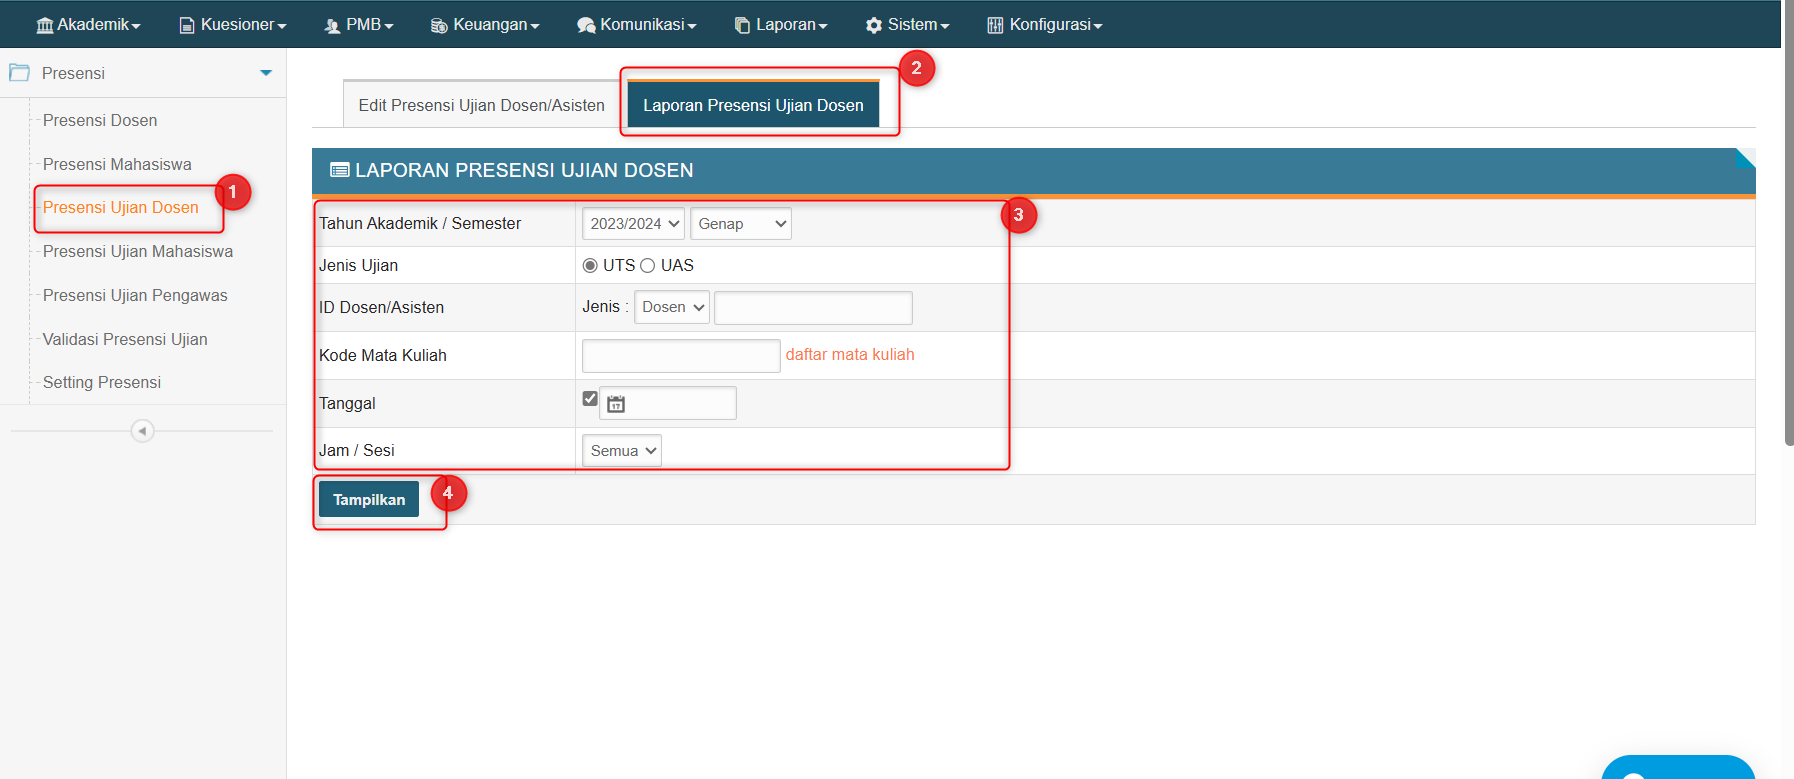Open the Laporan menu
This screenshot has height=779, width=1794.
[x=782, y=25]
